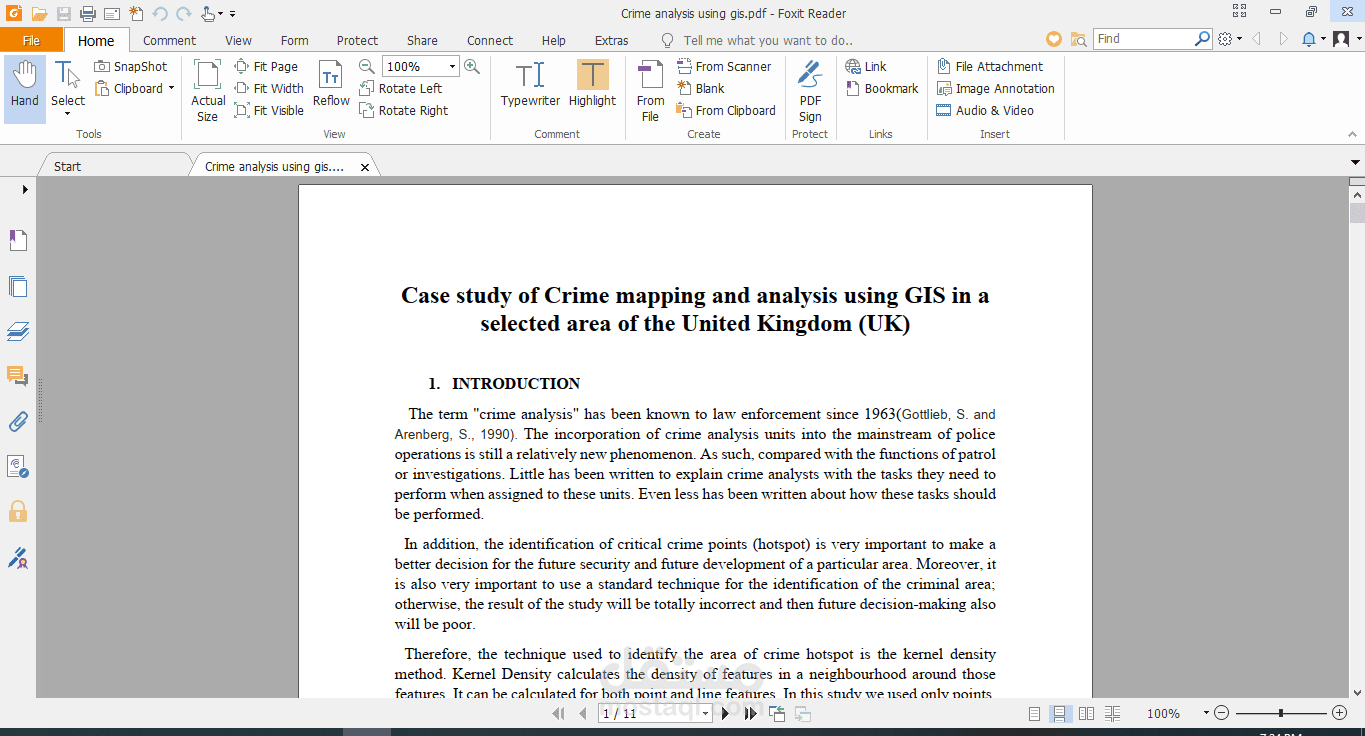Open the Customize Quick Access Toolbar arrow

[233, 14]
